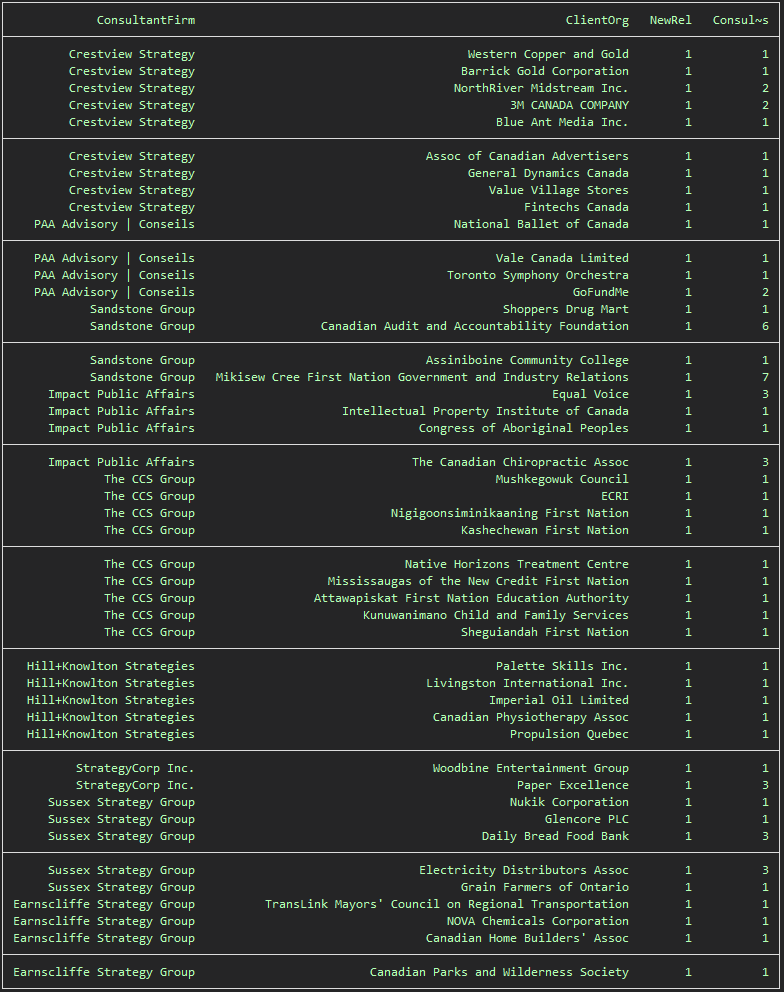Click Consul~s value 7 in Mikisew row
784x992 pixels.
pyautogui.click(x=766, y=377)
